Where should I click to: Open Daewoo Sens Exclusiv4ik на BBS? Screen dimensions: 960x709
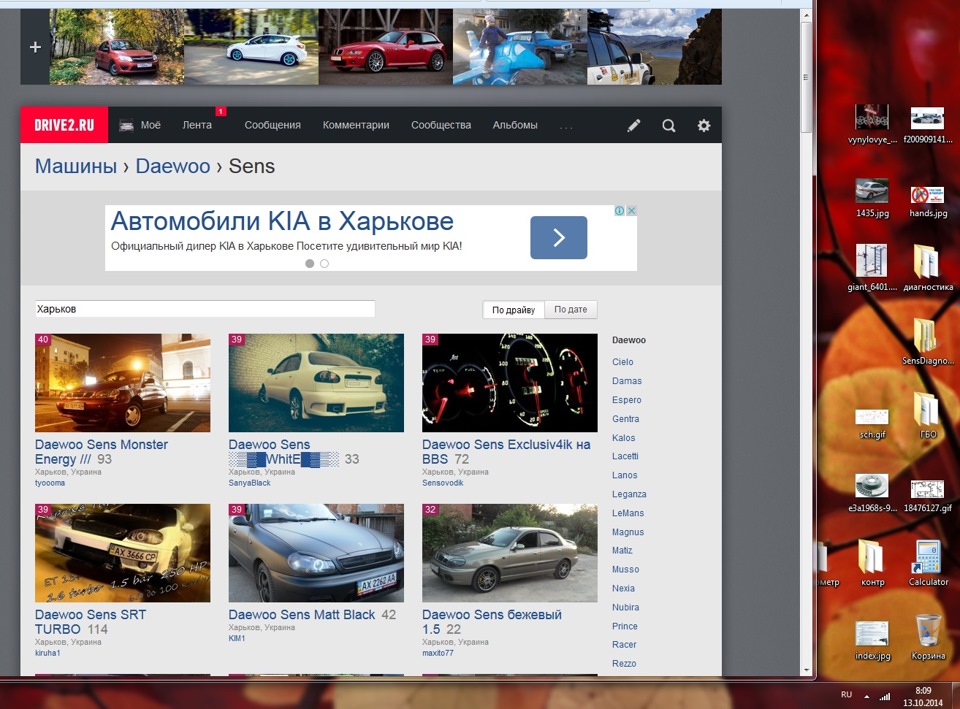[x=506, y=452]
